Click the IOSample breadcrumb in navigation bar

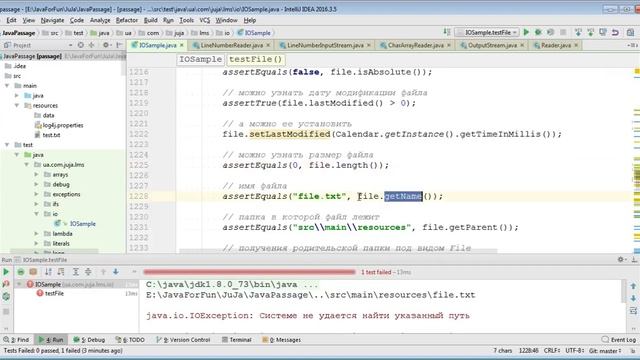coord(253,33)
